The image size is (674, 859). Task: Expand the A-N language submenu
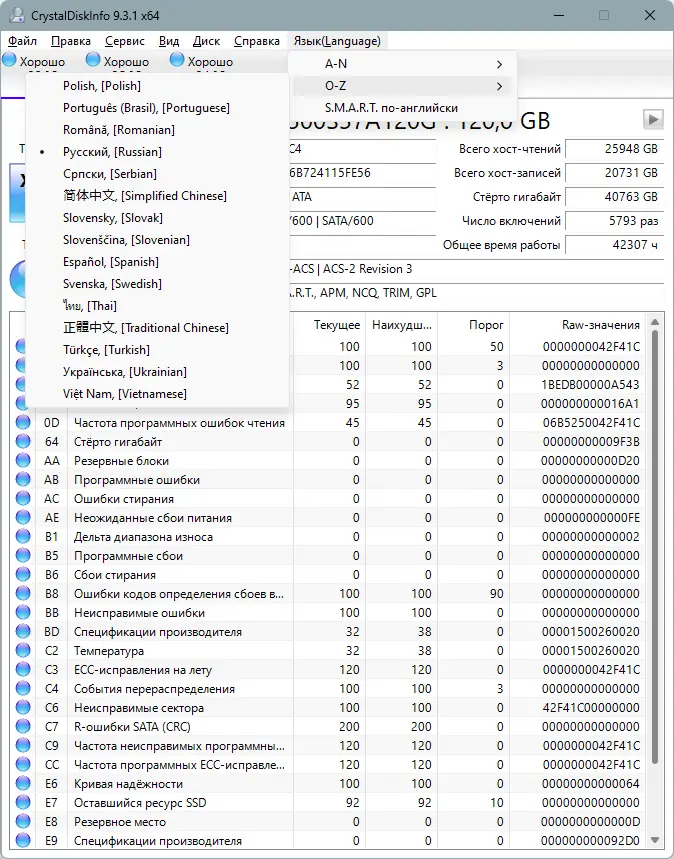(402, 64)
